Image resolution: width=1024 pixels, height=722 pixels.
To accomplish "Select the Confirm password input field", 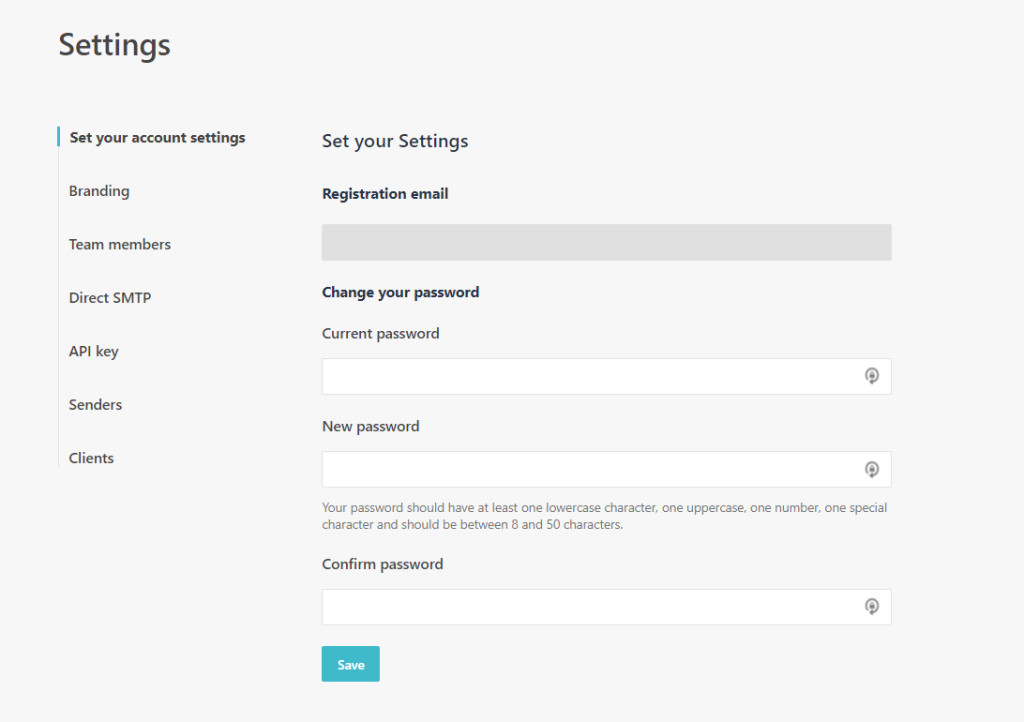I will (x=590, y=607).
